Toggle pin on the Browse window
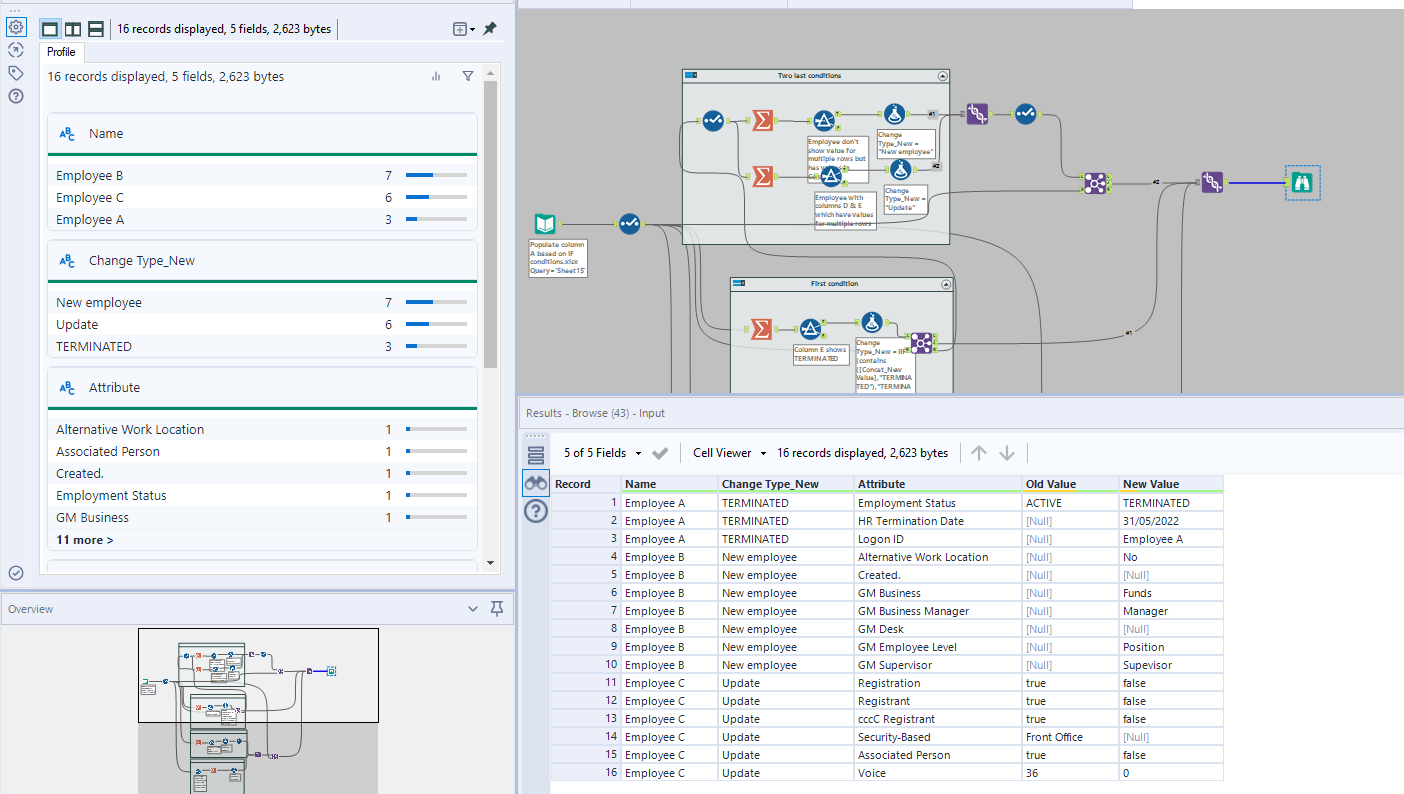Viewport: 1404px width, 794px height. pos(489,29)
